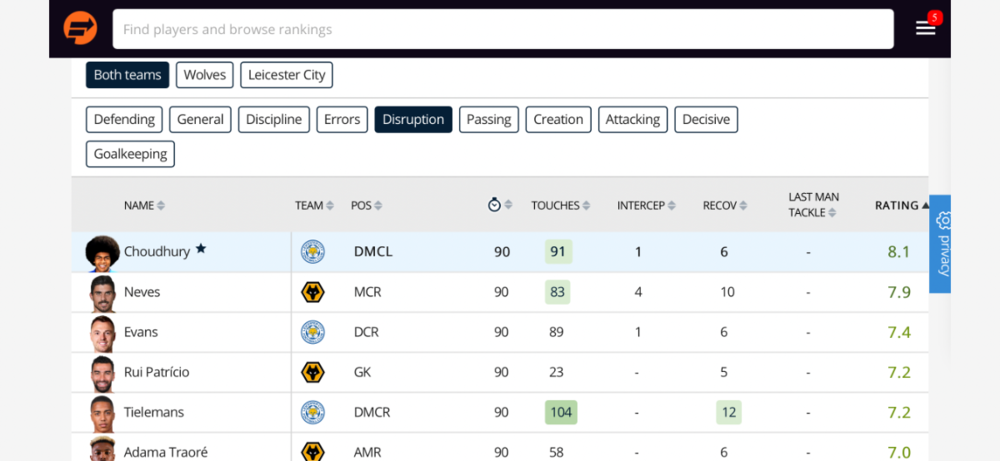This screenshot has width=1000, height=461.
Task: Open Tielemans player name link
Action: (154, 413)
